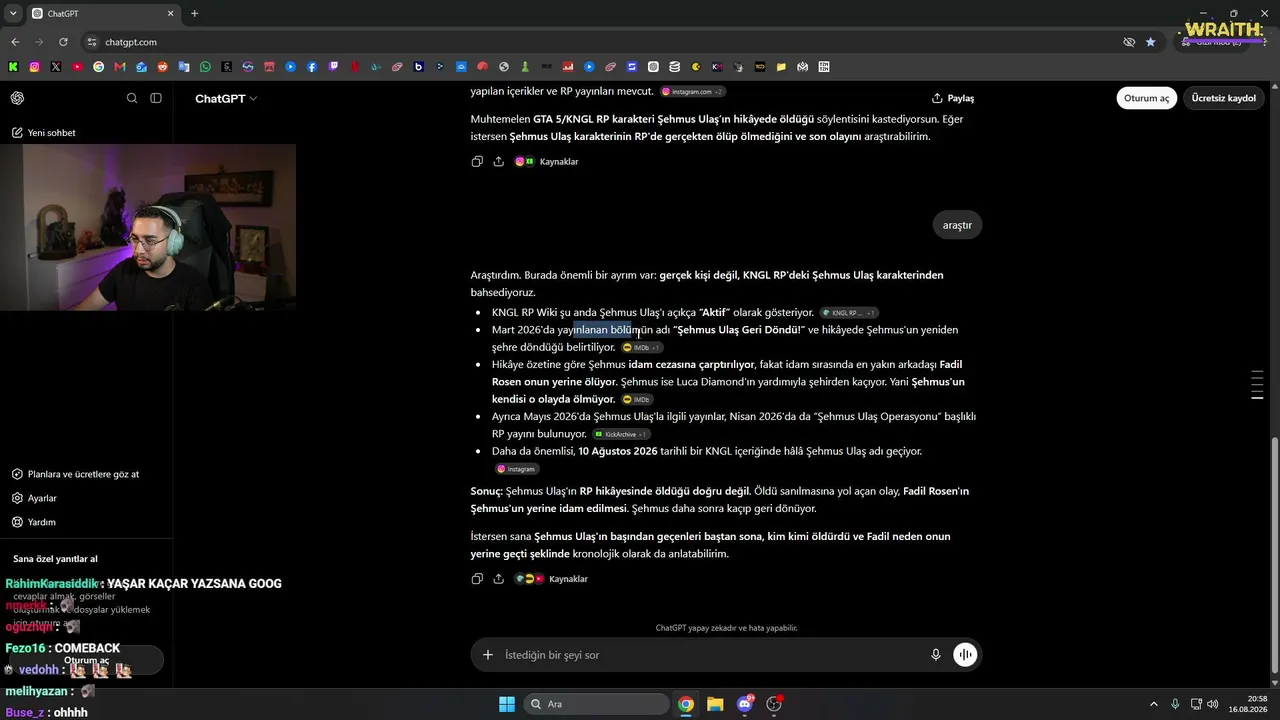Screen dimensions: 1280x720
Task: Open the X bookmark icon
Action: (x=56, y=67)
